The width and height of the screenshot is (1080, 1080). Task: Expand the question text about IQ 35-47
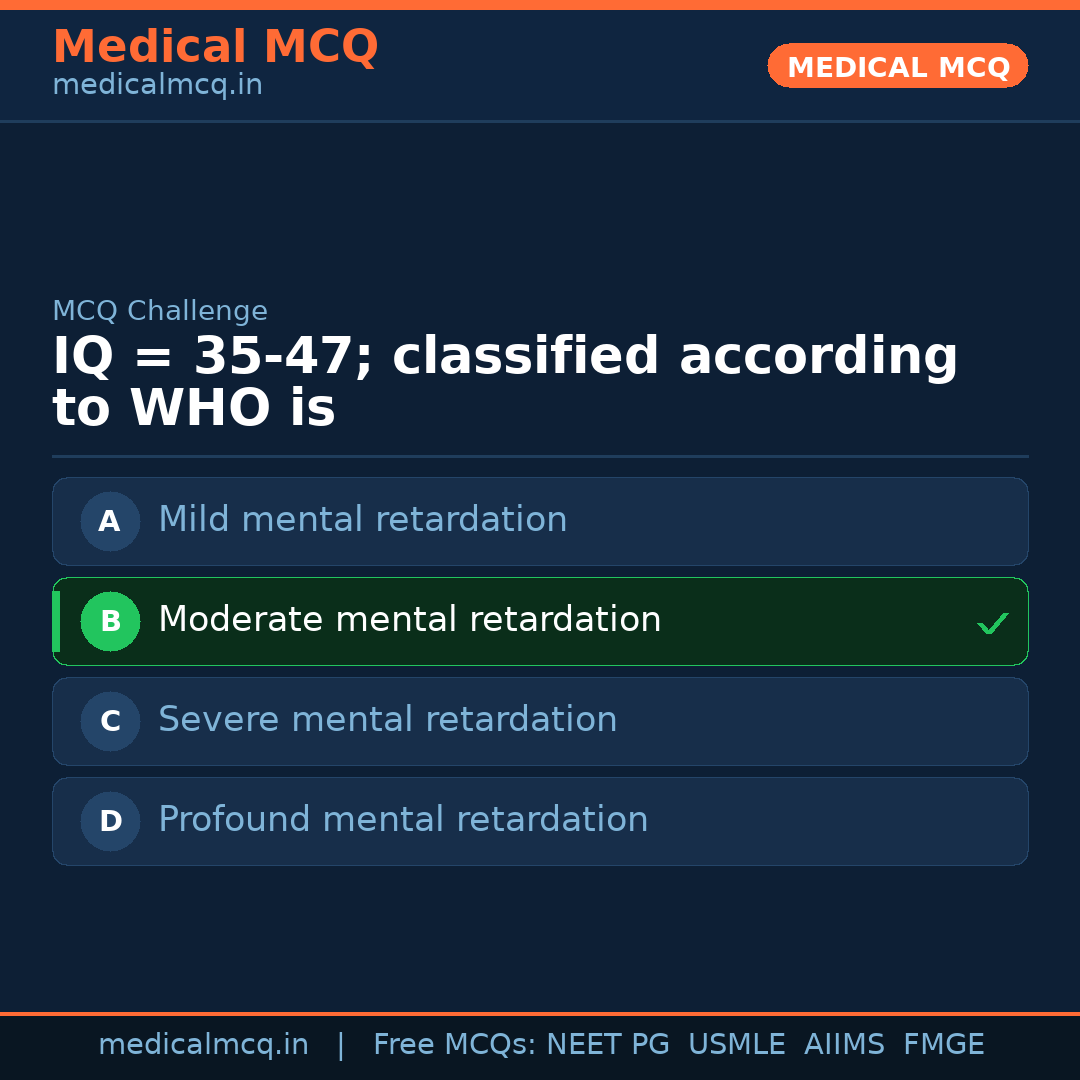pos(505,380)
